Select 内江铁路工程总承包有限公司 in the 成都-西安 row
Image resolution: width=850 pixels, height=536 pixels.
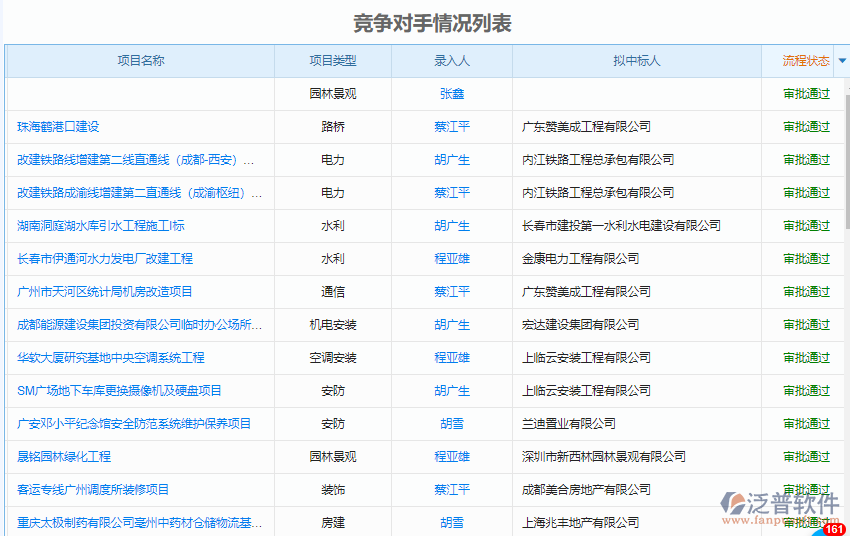[x=598, y=160]
